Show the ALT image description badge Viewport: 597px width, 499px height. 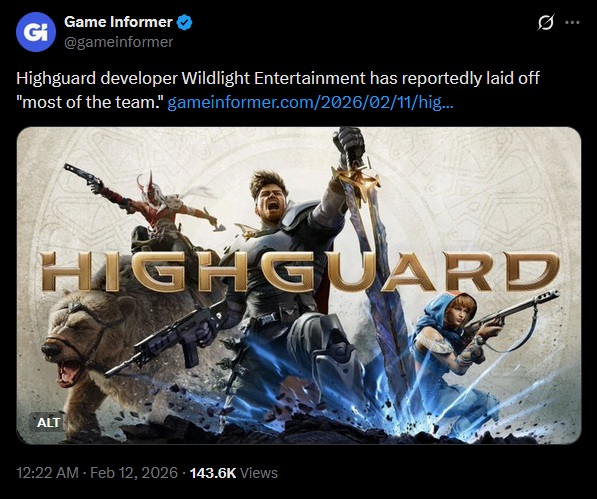(48, 422)
